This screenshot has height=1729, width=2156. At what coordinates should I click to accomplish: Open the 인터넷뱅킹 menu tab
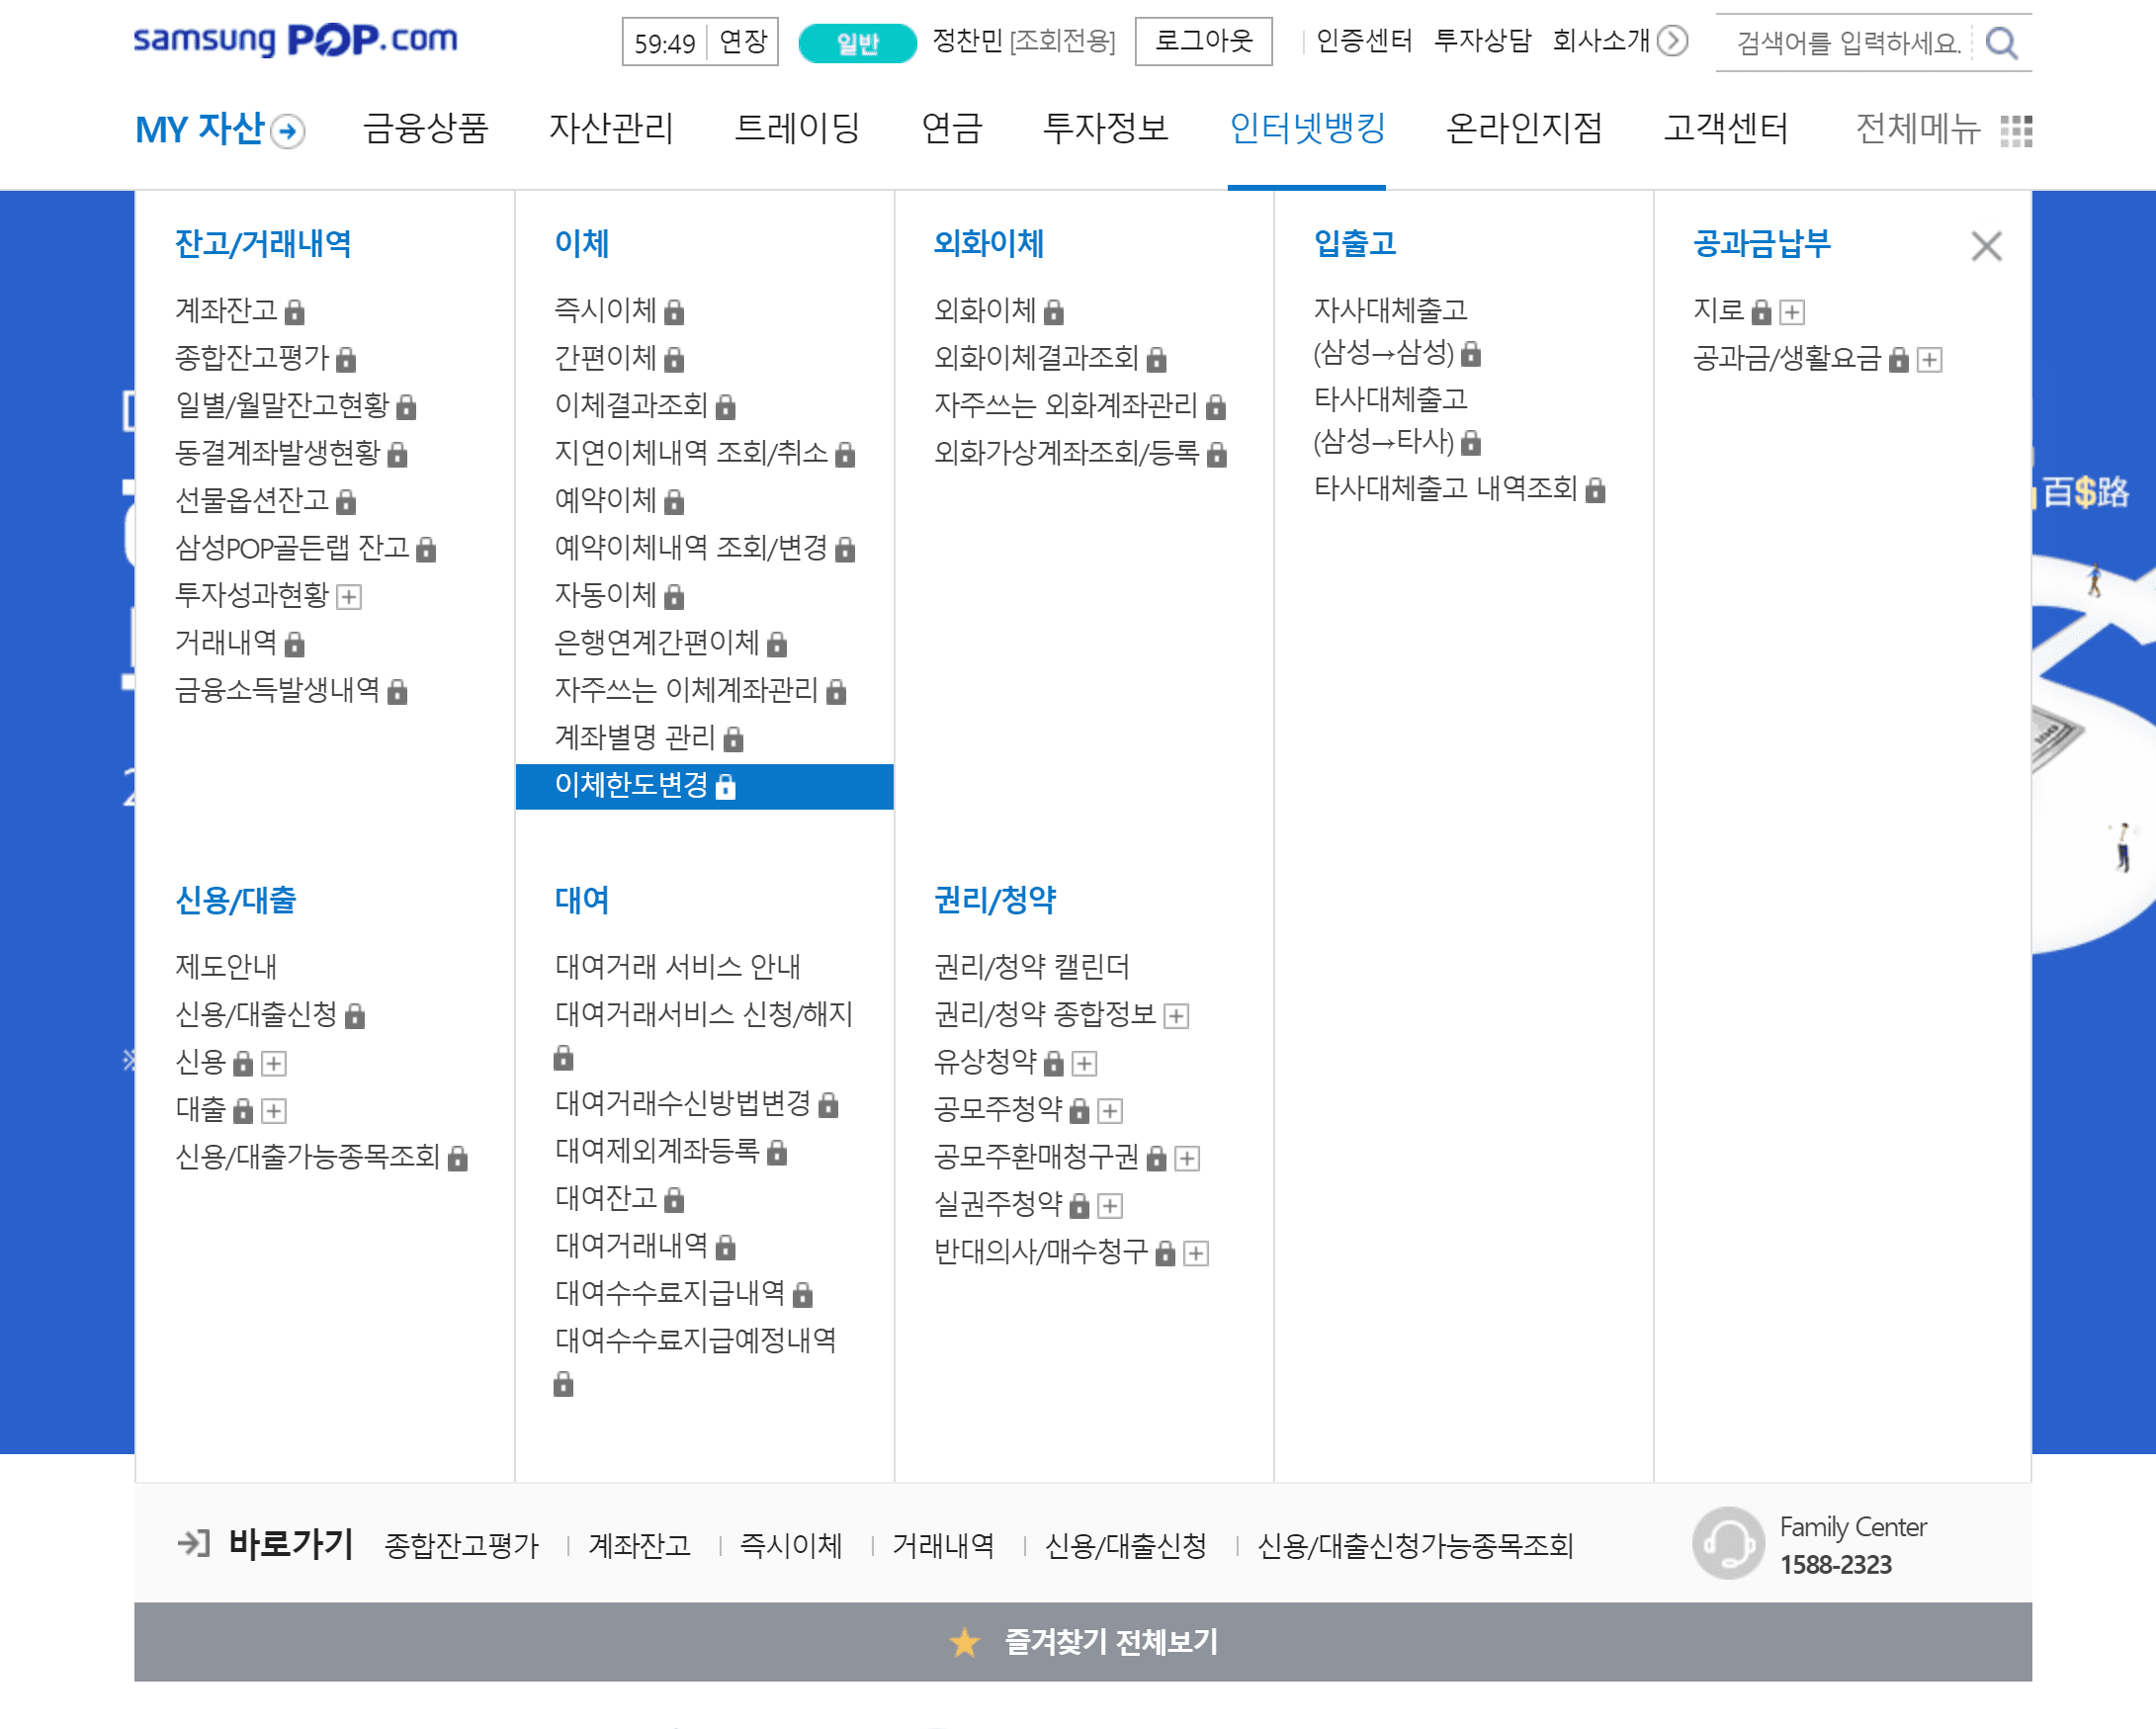1306,129
